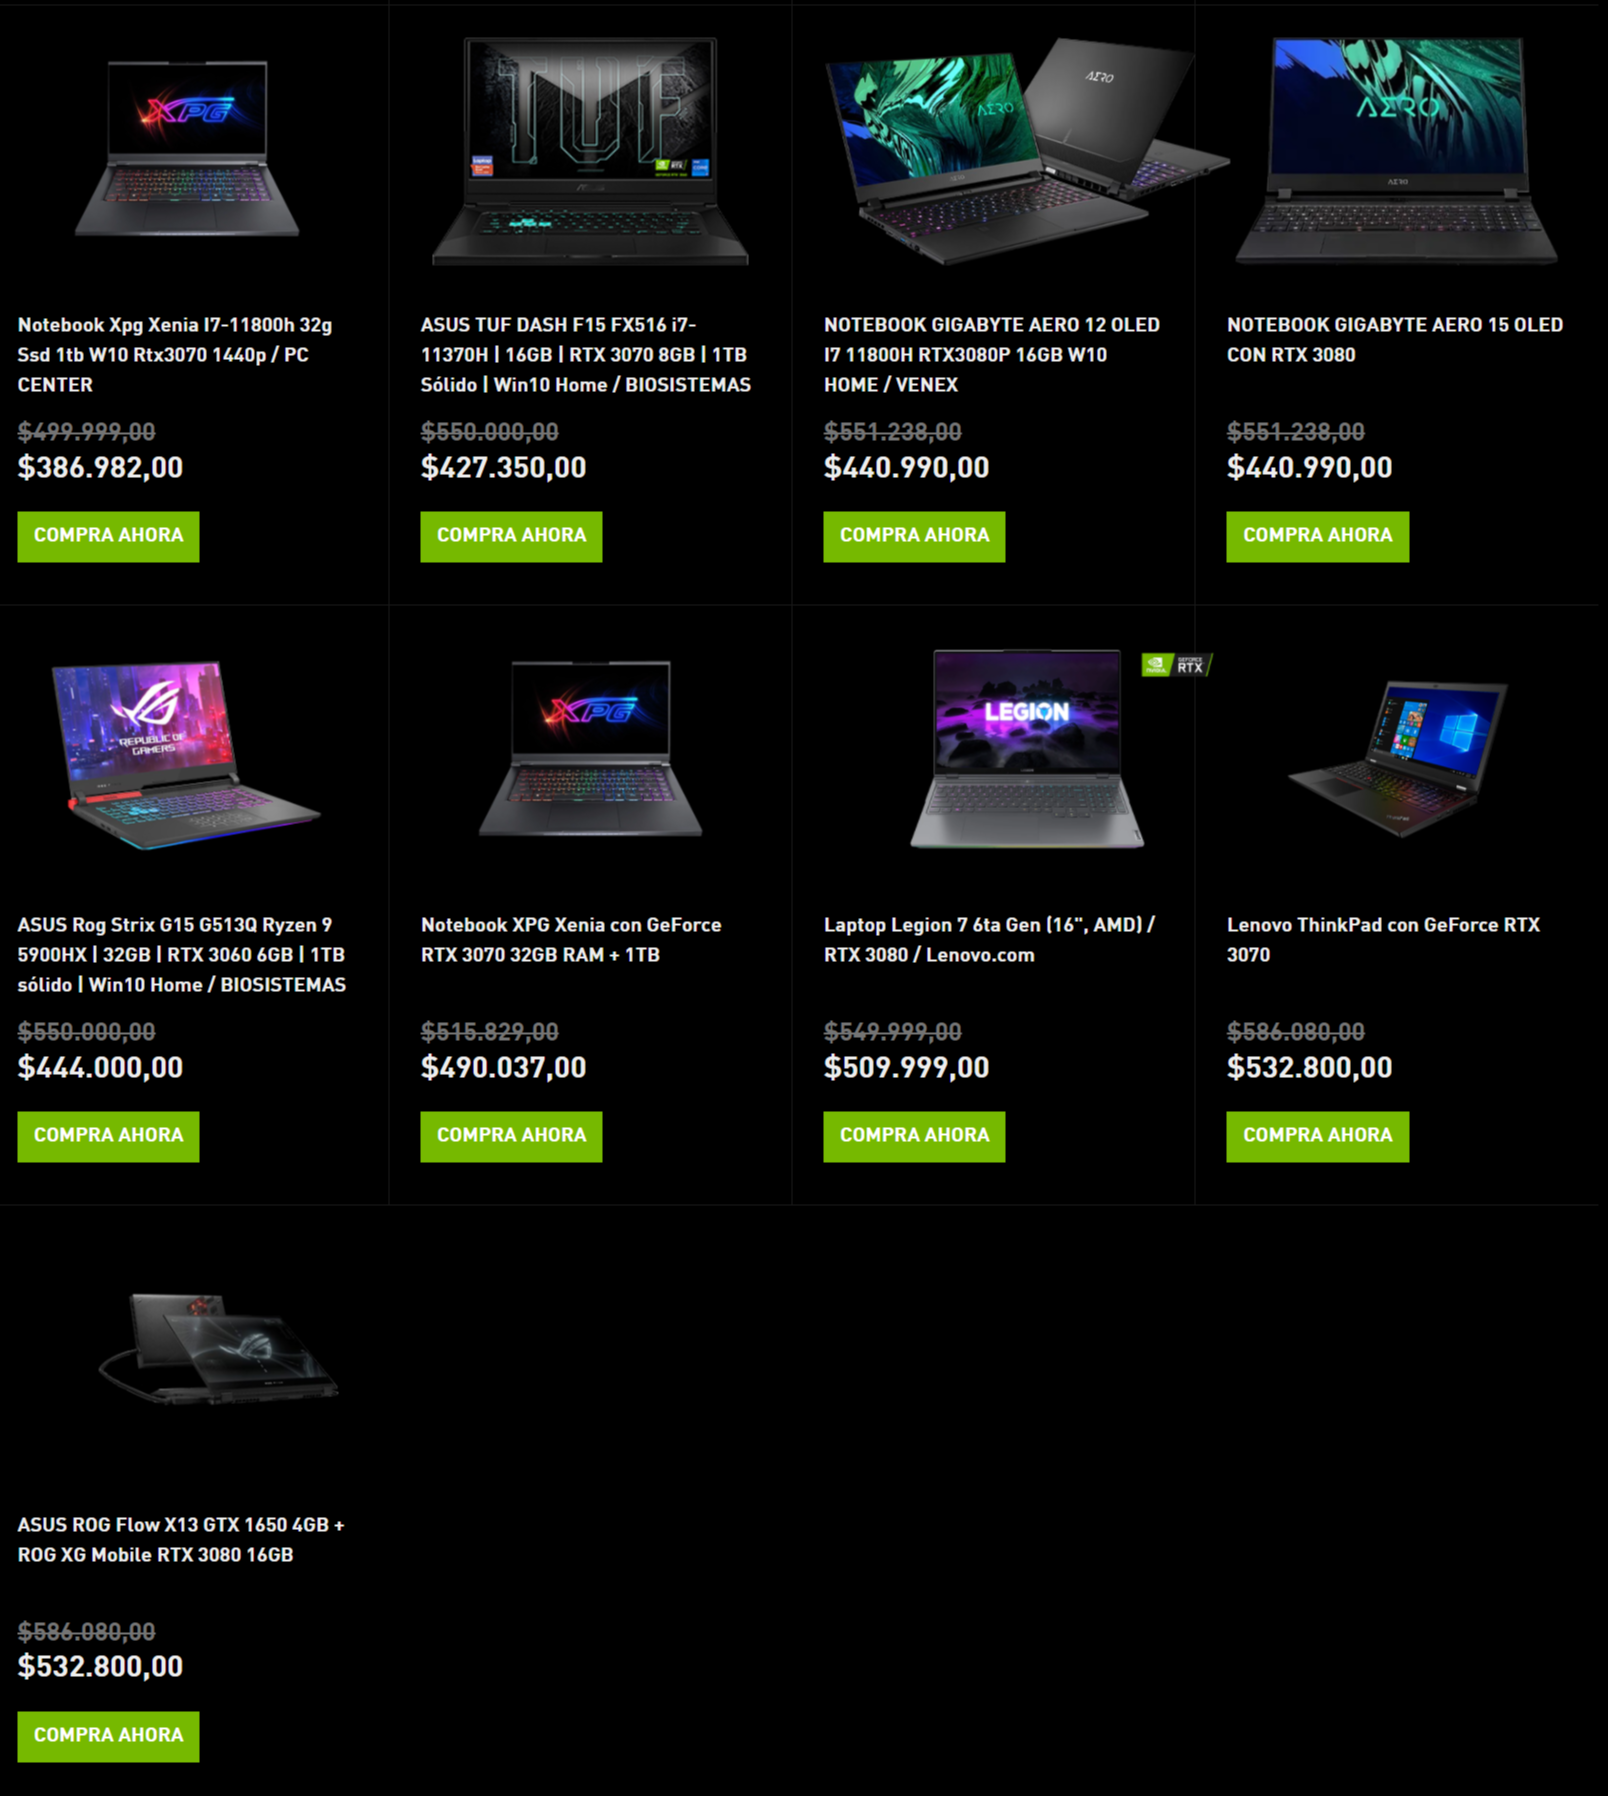
Task: Open the ASUS Rog Strix G15 laptop image
Action: coord(187,754)
